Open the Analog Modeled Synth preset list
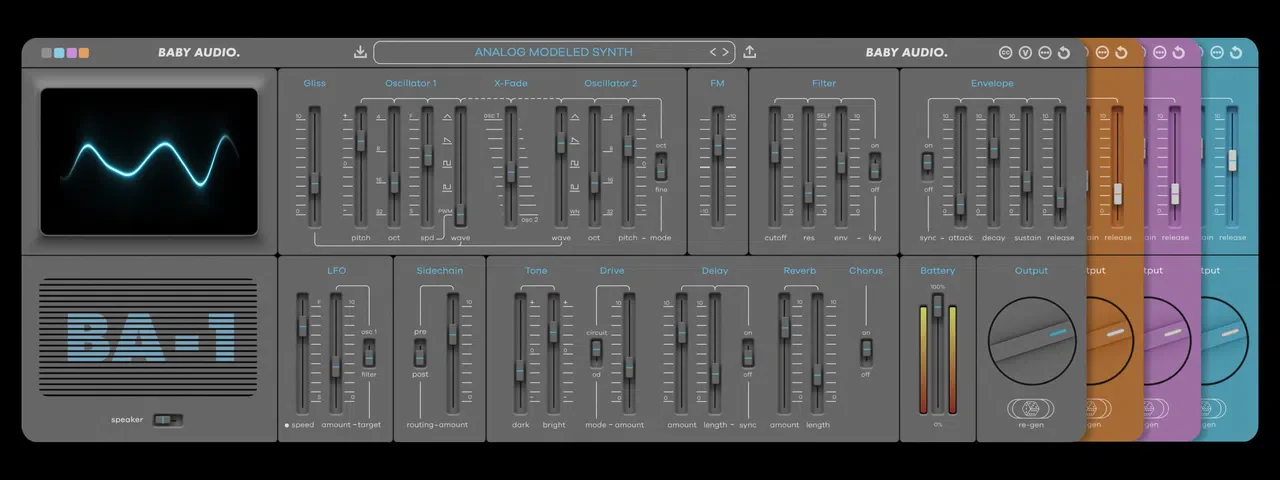 click(553, 52)
